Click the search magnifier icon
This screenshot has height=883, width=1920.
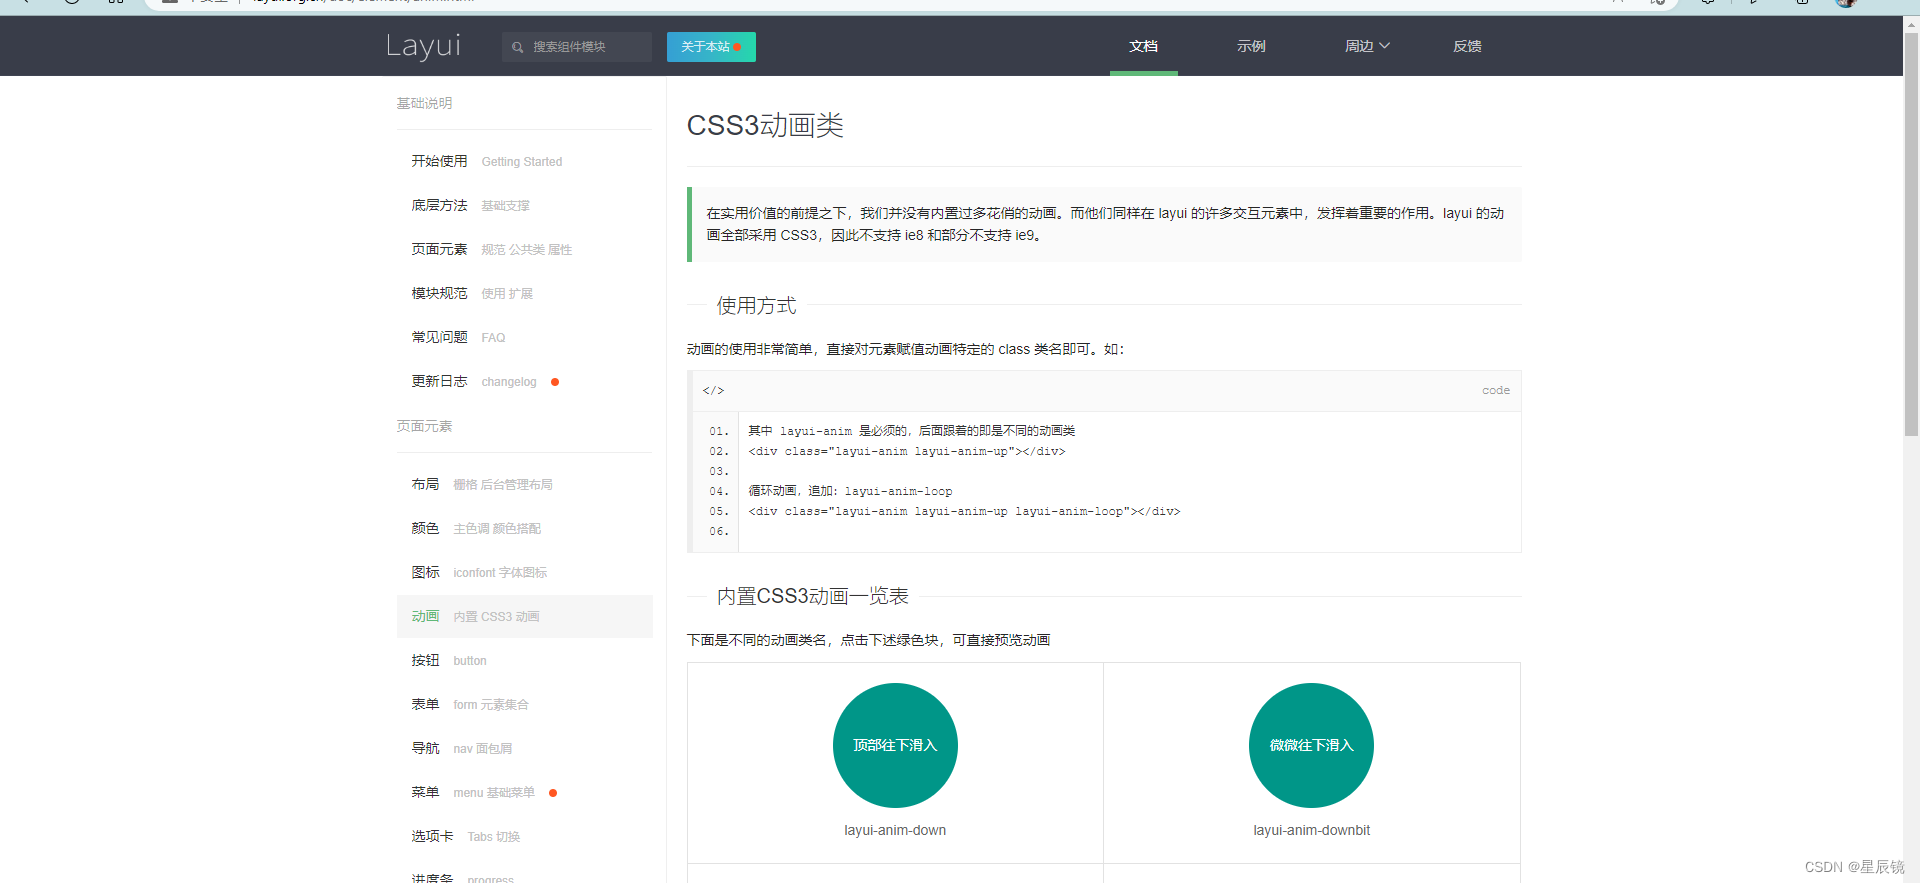point(518,47)
